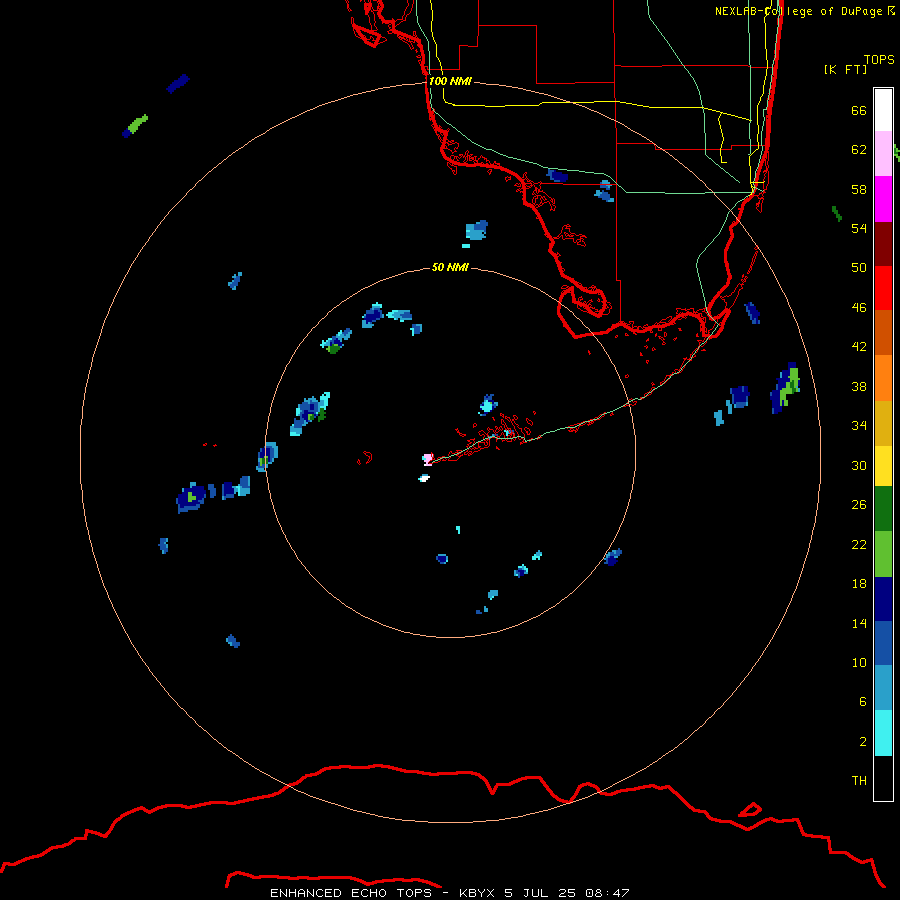Click the 18 value on the legend

point(859,584)
